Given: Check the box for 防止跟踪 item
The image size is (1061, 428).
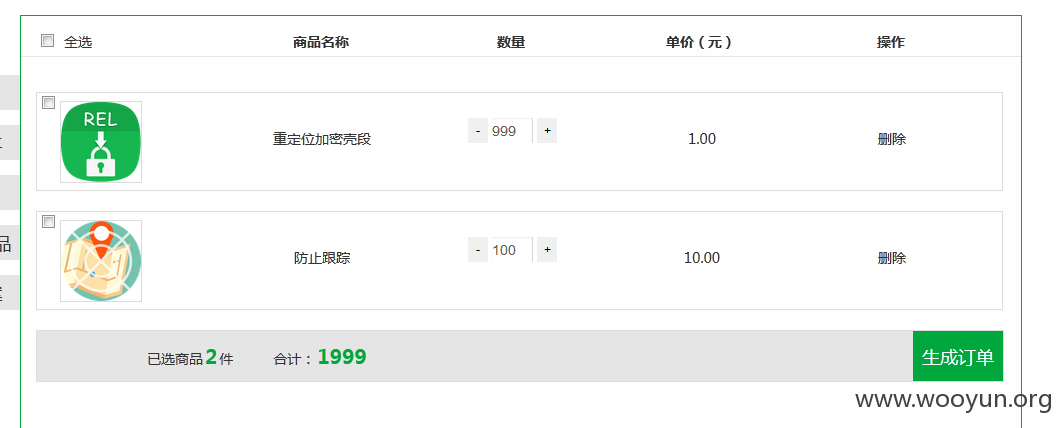Looking at the screenshot, I should click(x=49, y=222).
